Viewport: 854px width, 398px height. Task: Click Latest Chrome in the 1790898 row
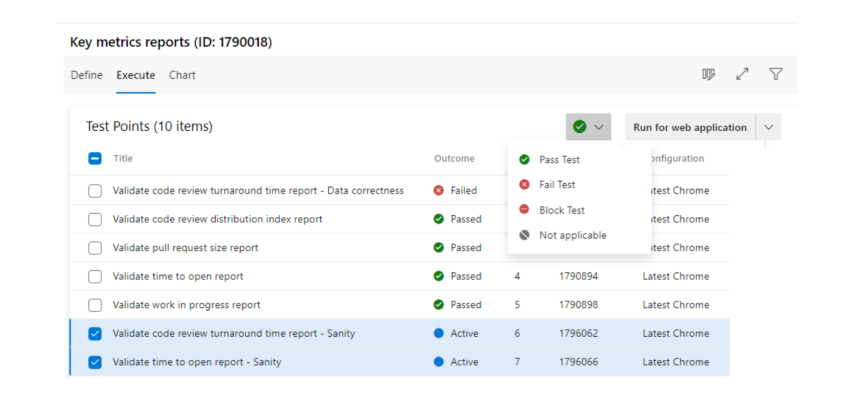pos(676,305)
